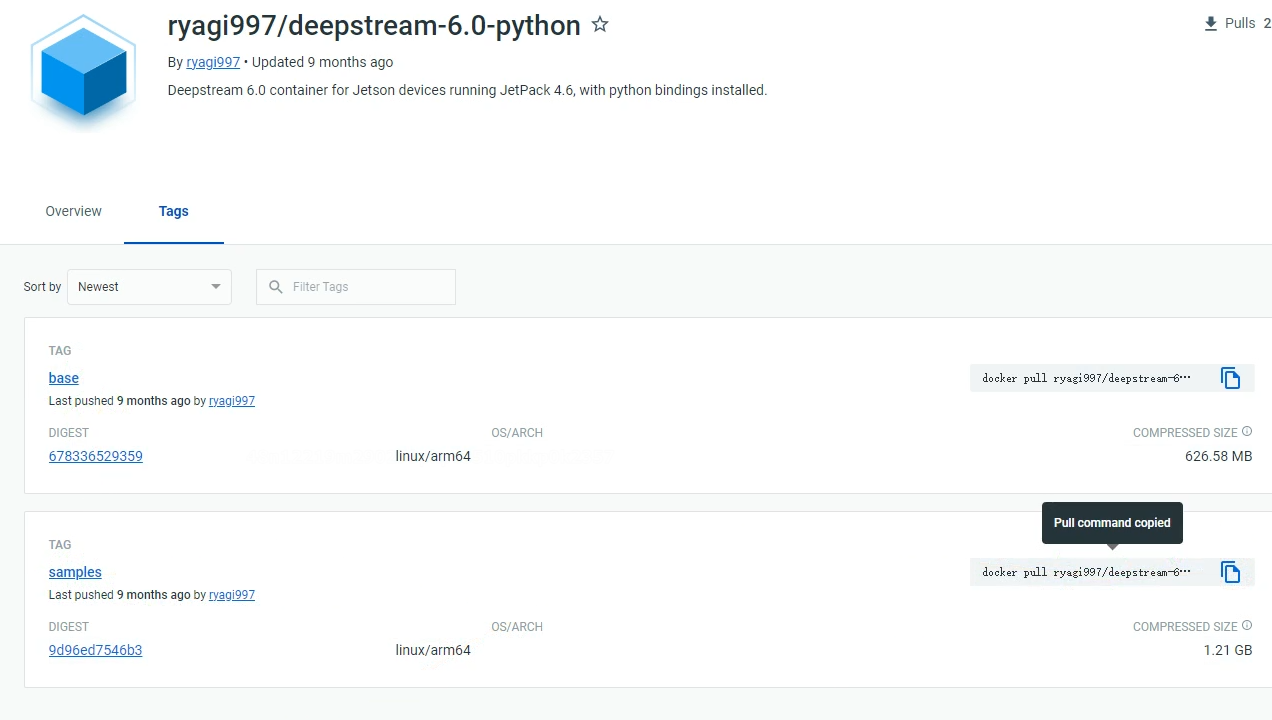Copy pull command for base tag
The height and width of the screenshot is (720, 1272).
(1230, 378)
